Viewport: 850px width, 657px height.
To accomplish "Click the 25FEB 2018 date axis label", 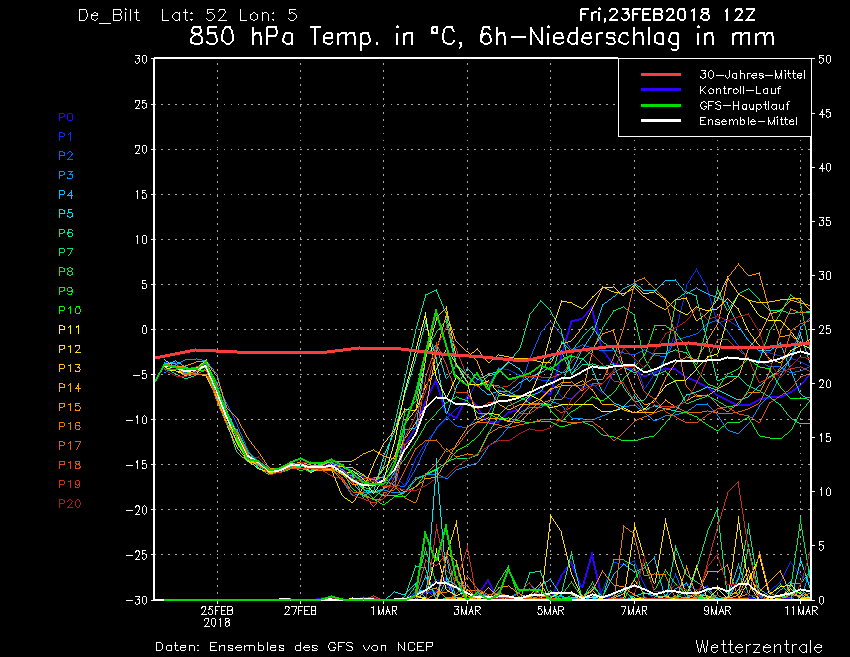I will (217, 616).
